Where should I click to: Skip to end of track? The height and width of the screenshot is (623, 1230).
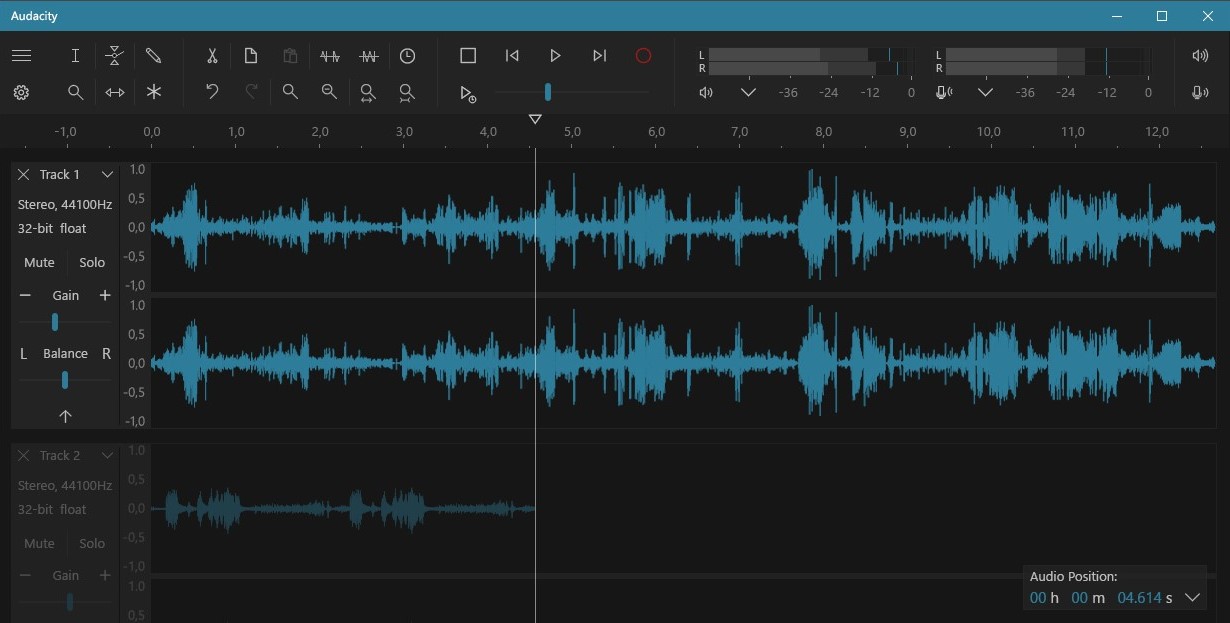click(x=599, y=56)
